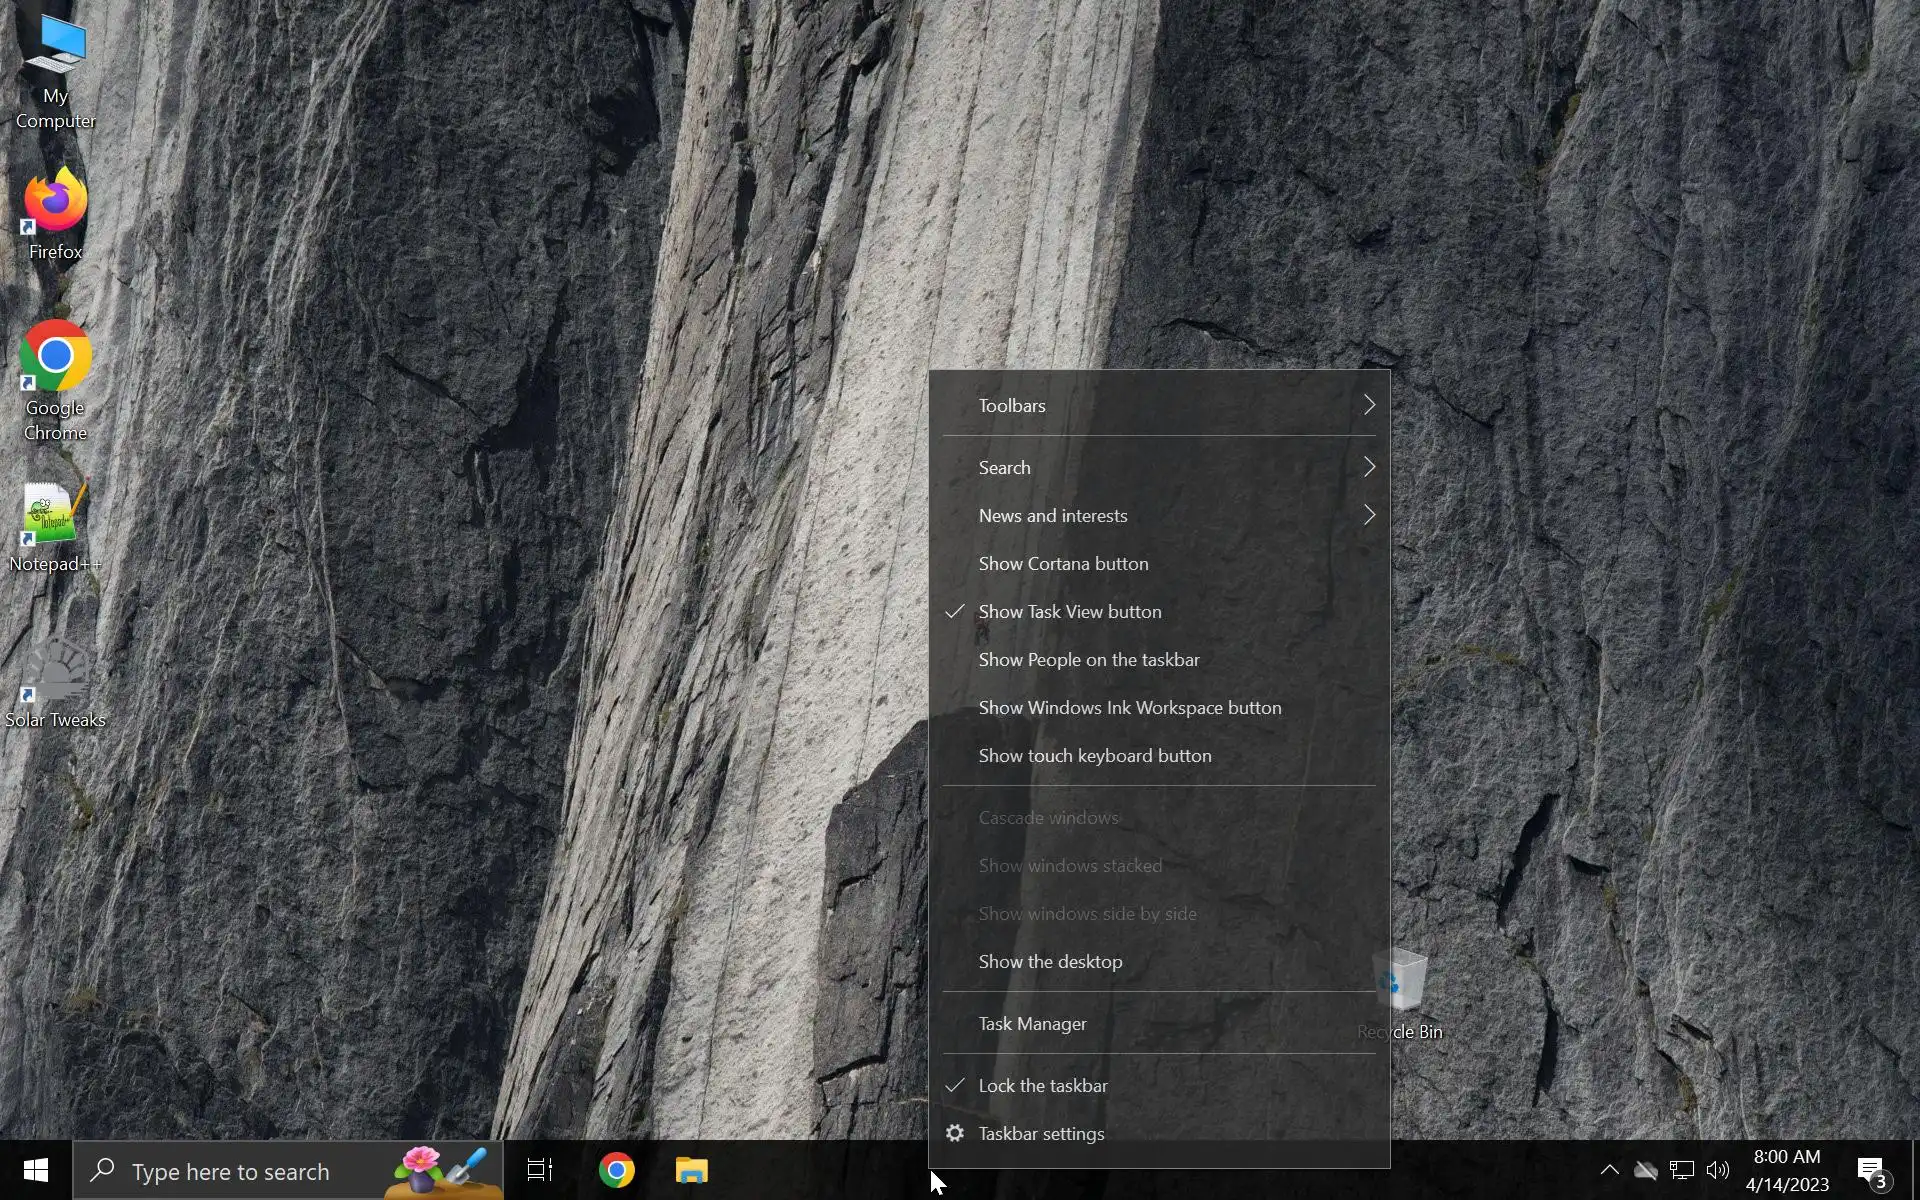This screenshot has height=1200, width=1920.
Task: Select the Notepad++ desktop icon
Action: [55, 518]
